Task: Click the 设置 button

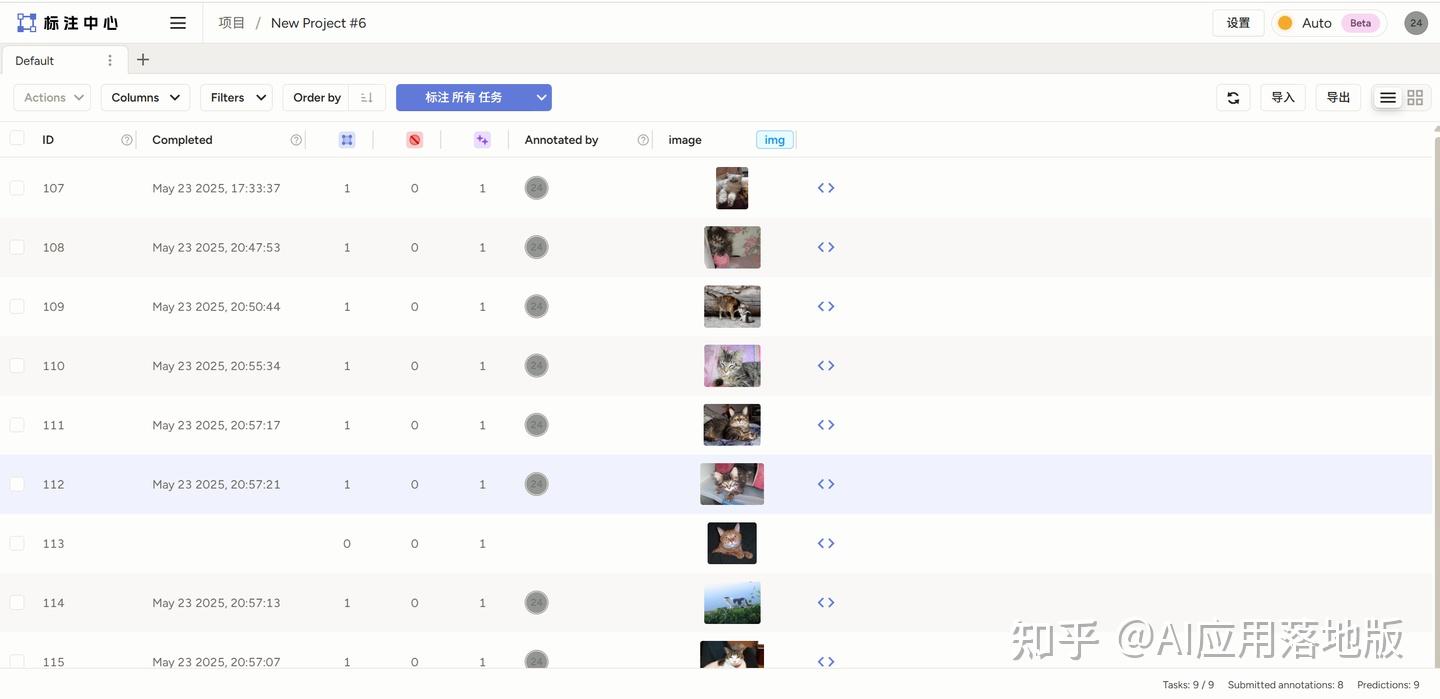Action: coord(1238,23)
